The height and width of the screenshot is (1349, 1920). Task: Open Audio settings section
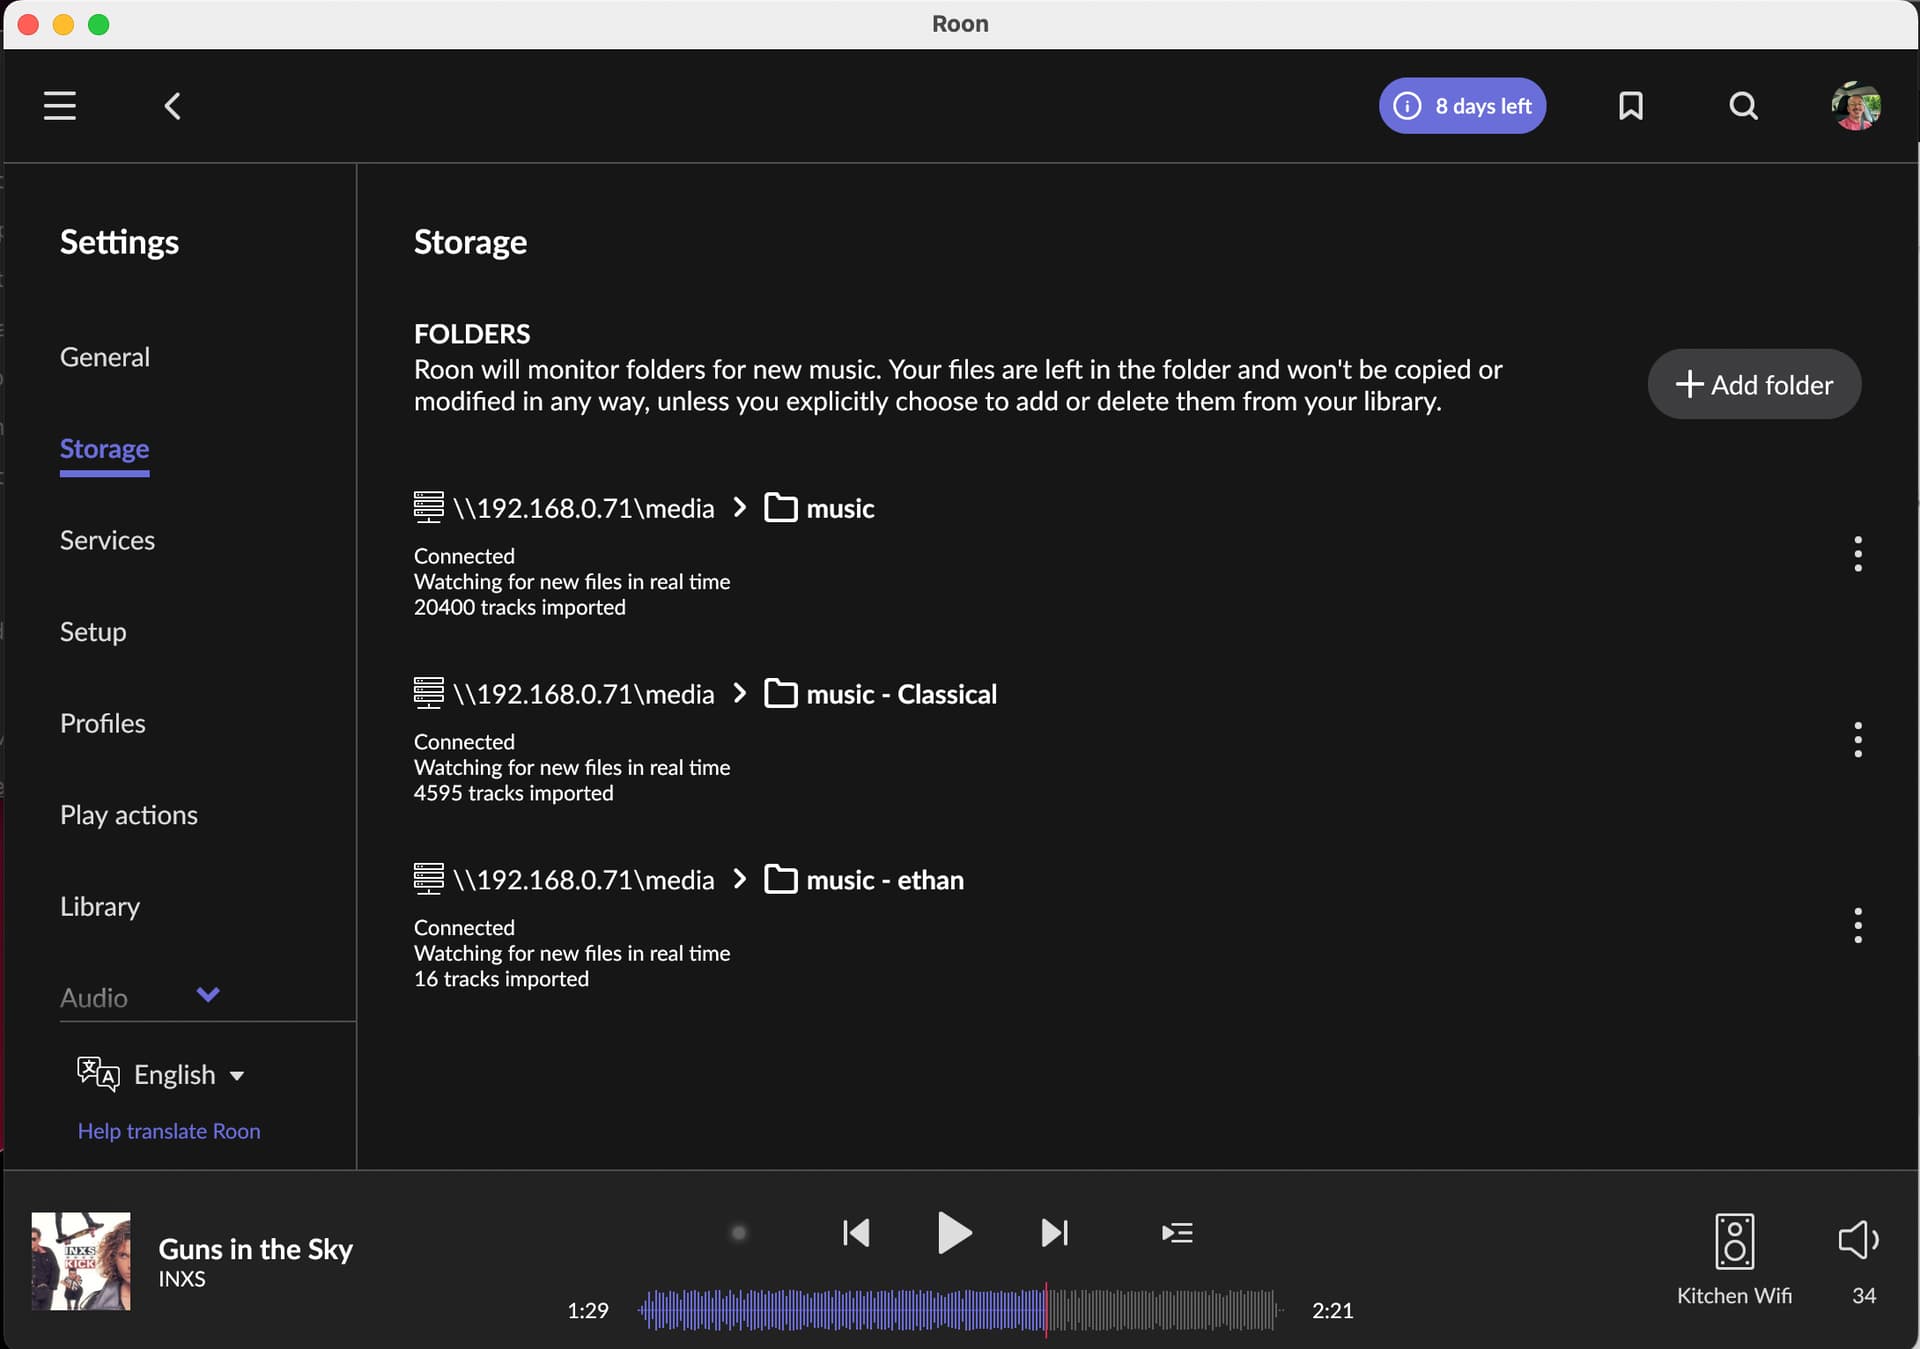94,998
